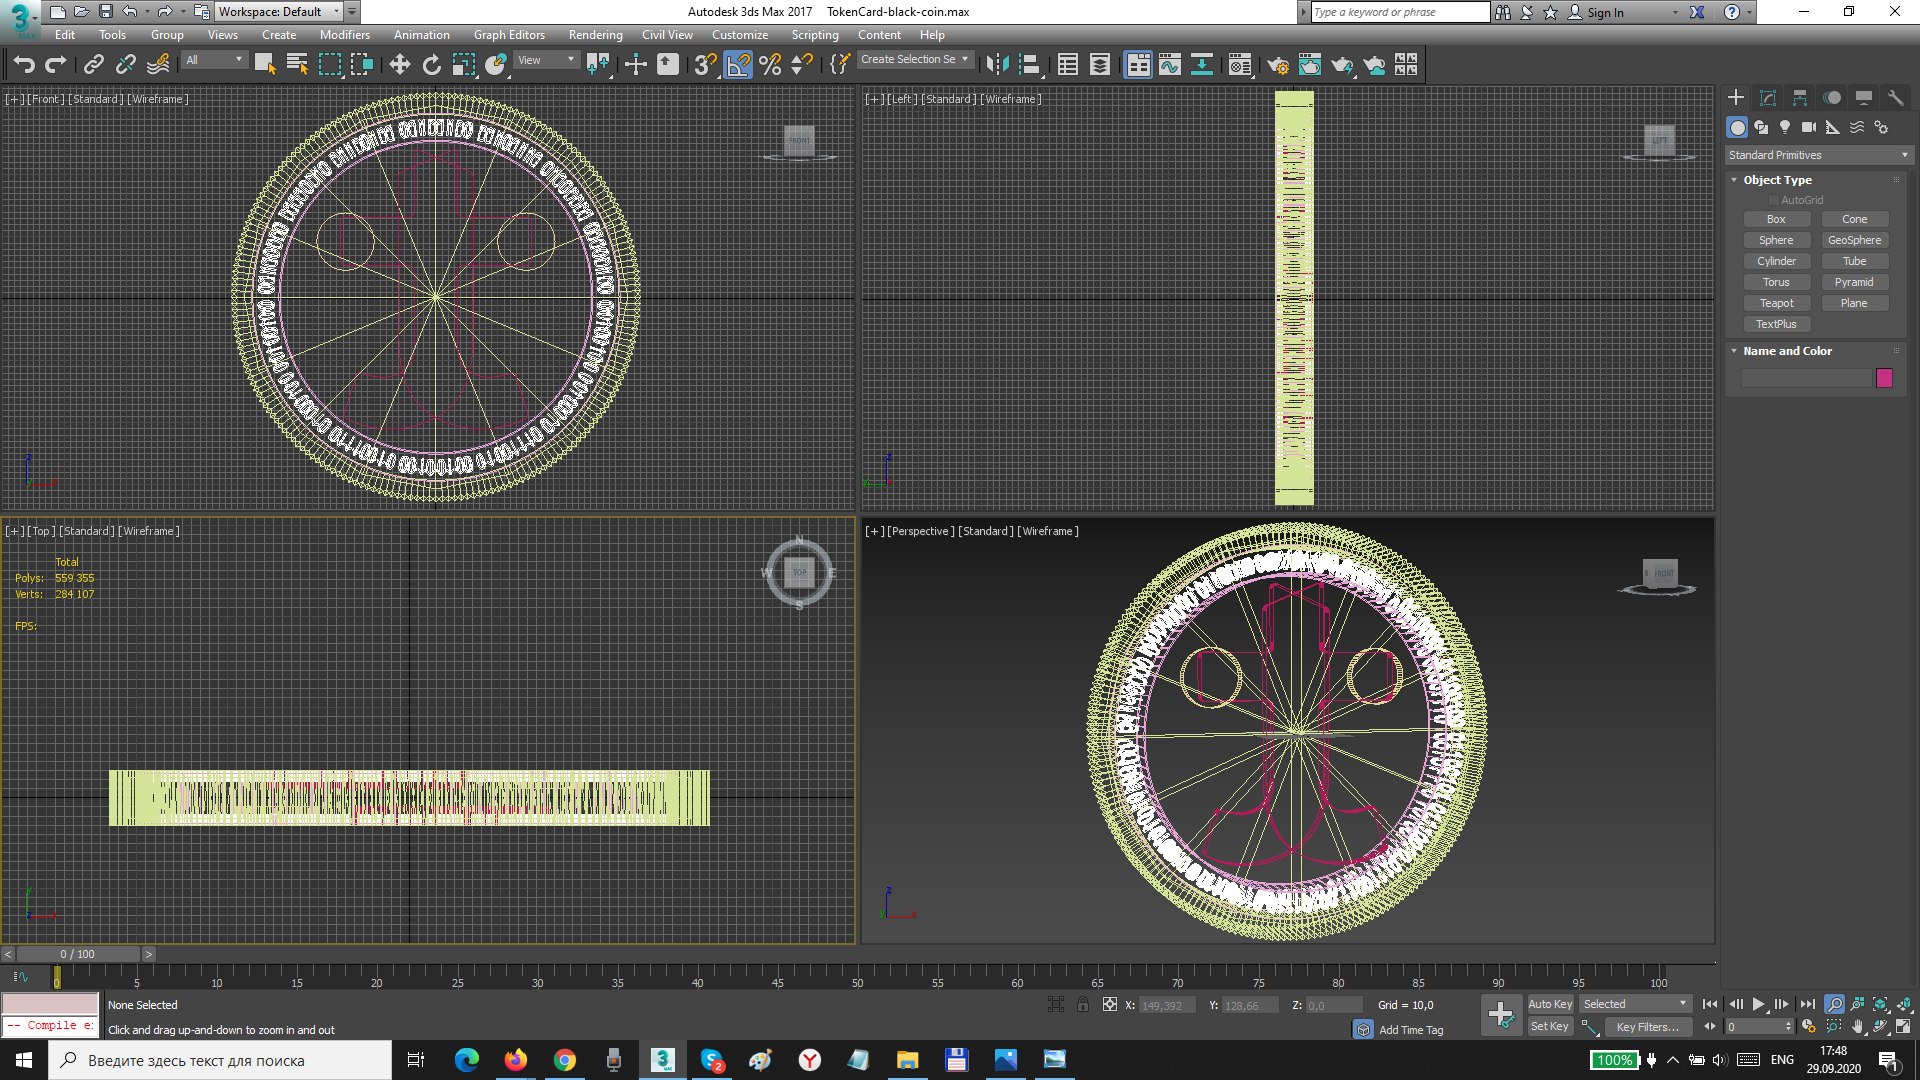Click the Undo arrow in main toolbar

[24, 65]
